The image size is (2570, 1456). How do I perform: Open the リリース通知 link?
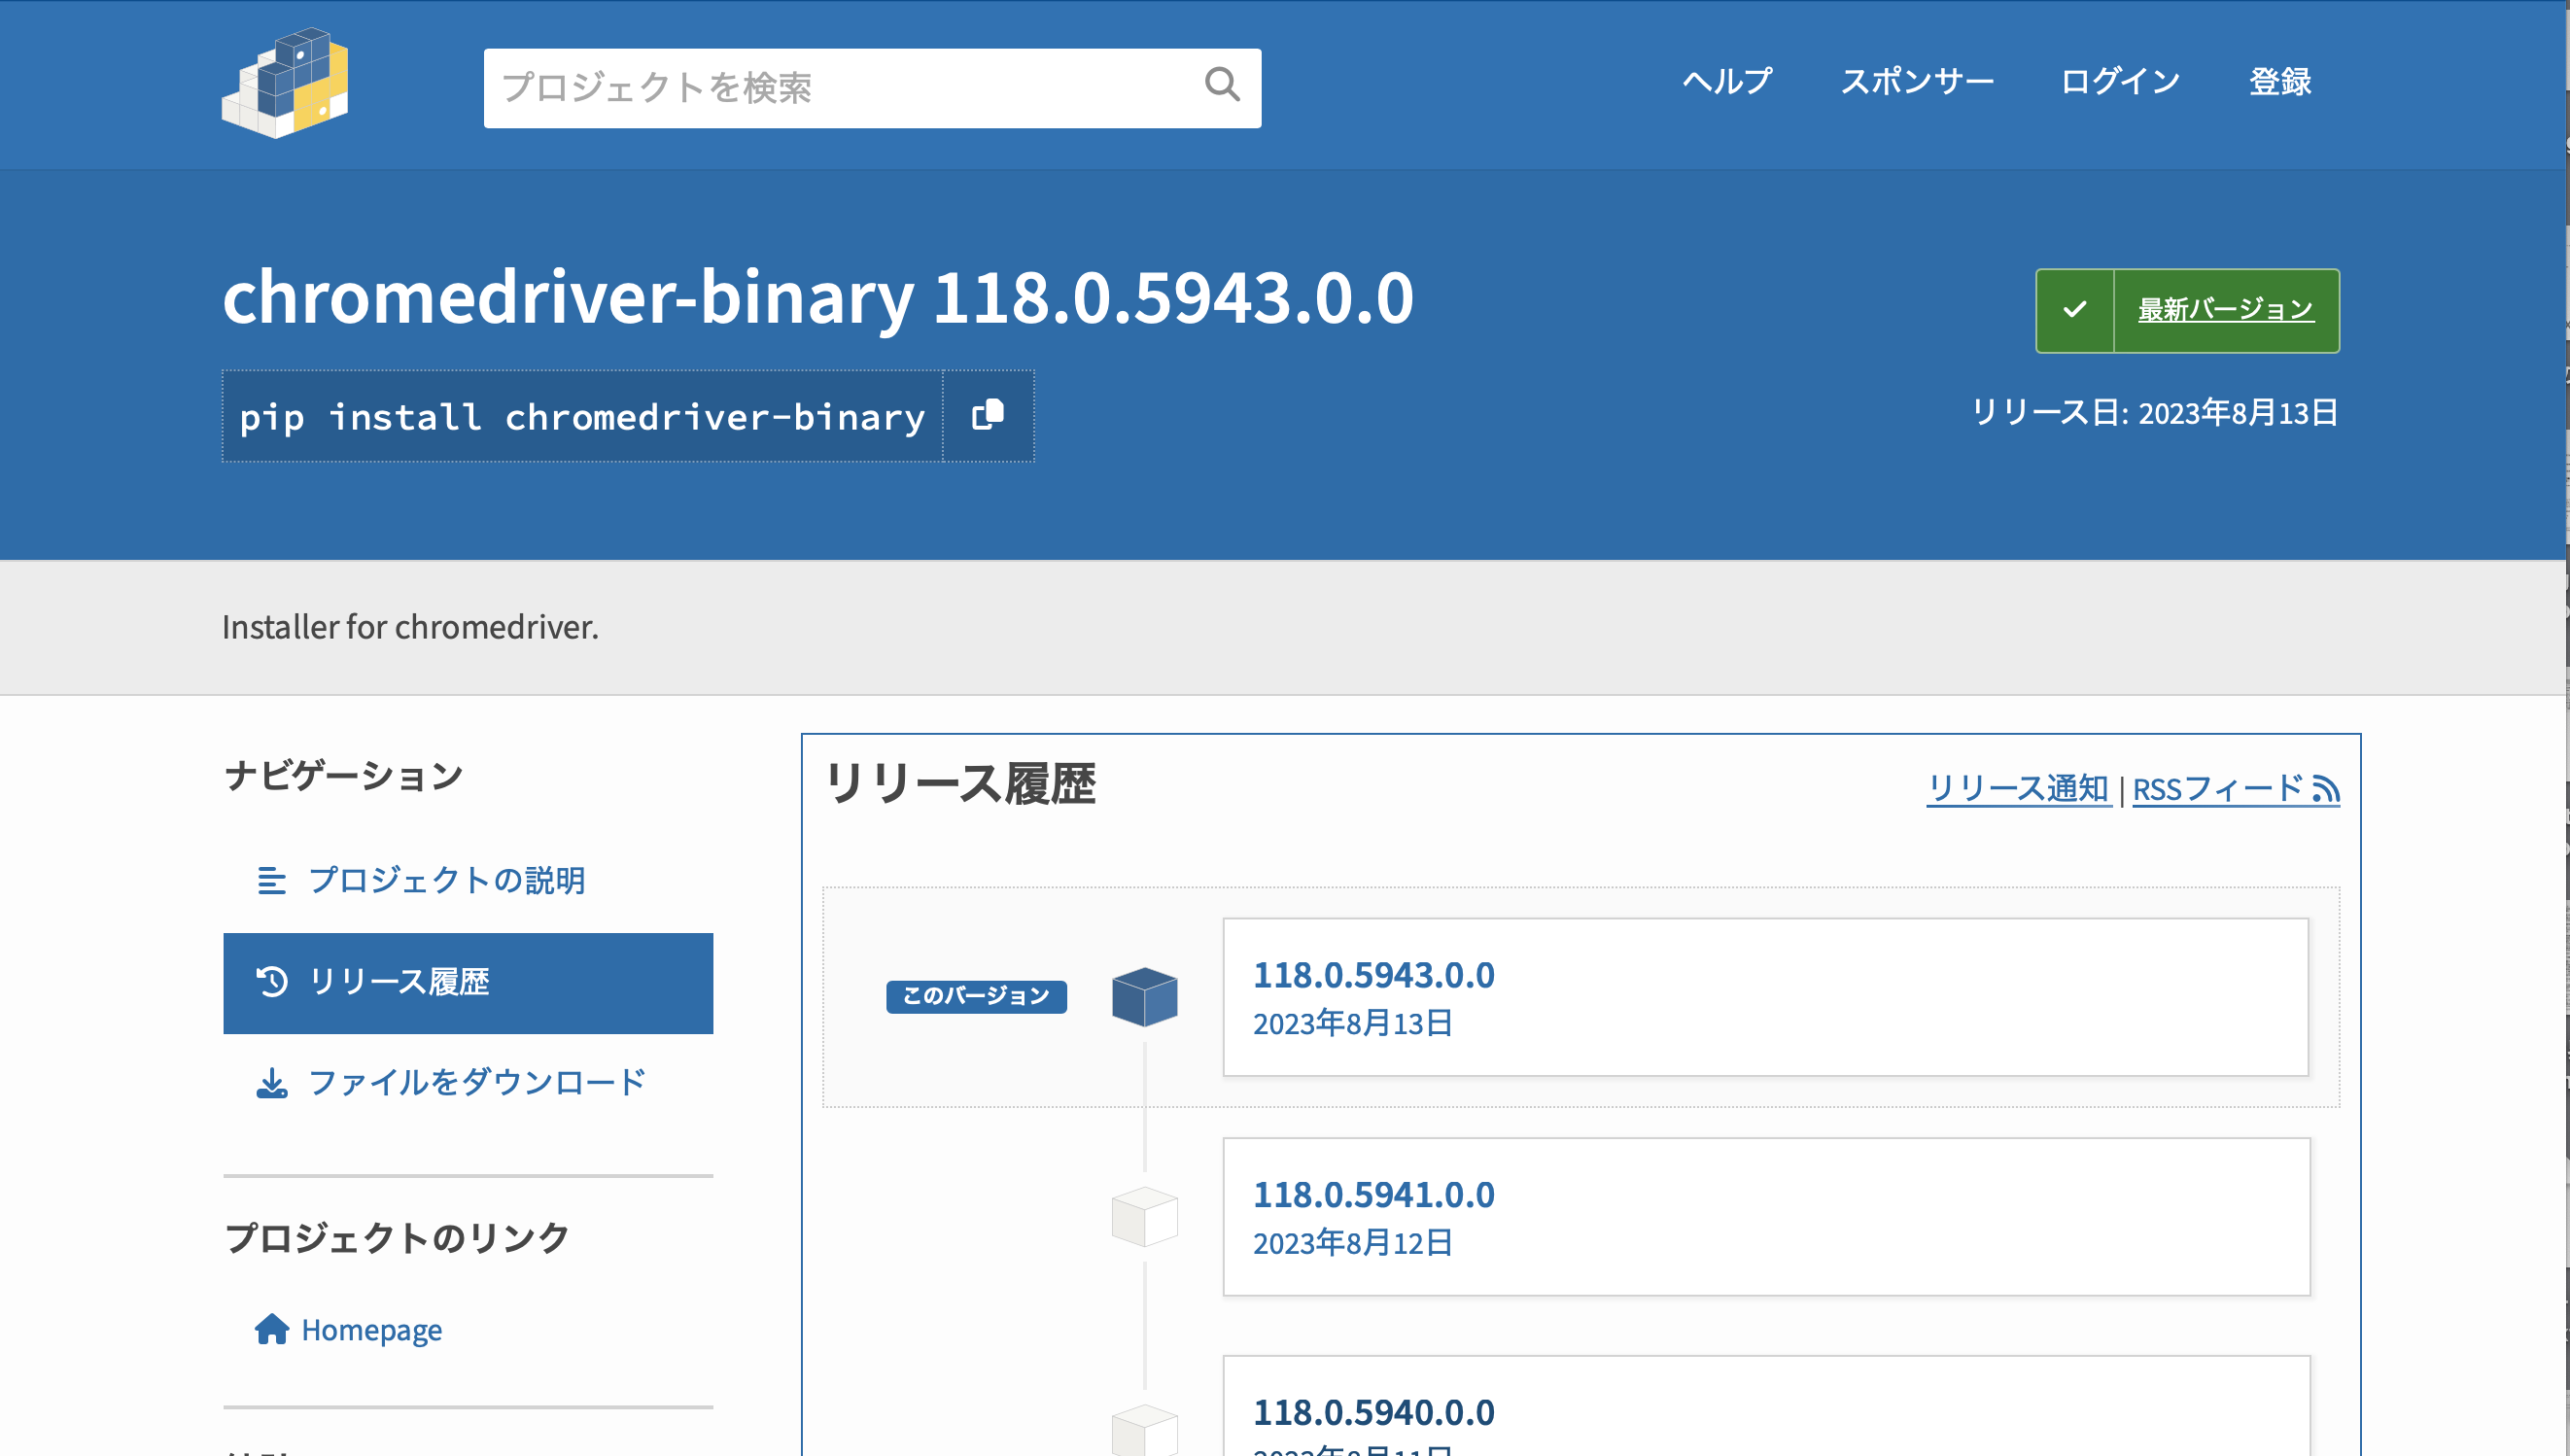tap(2018, 789)
